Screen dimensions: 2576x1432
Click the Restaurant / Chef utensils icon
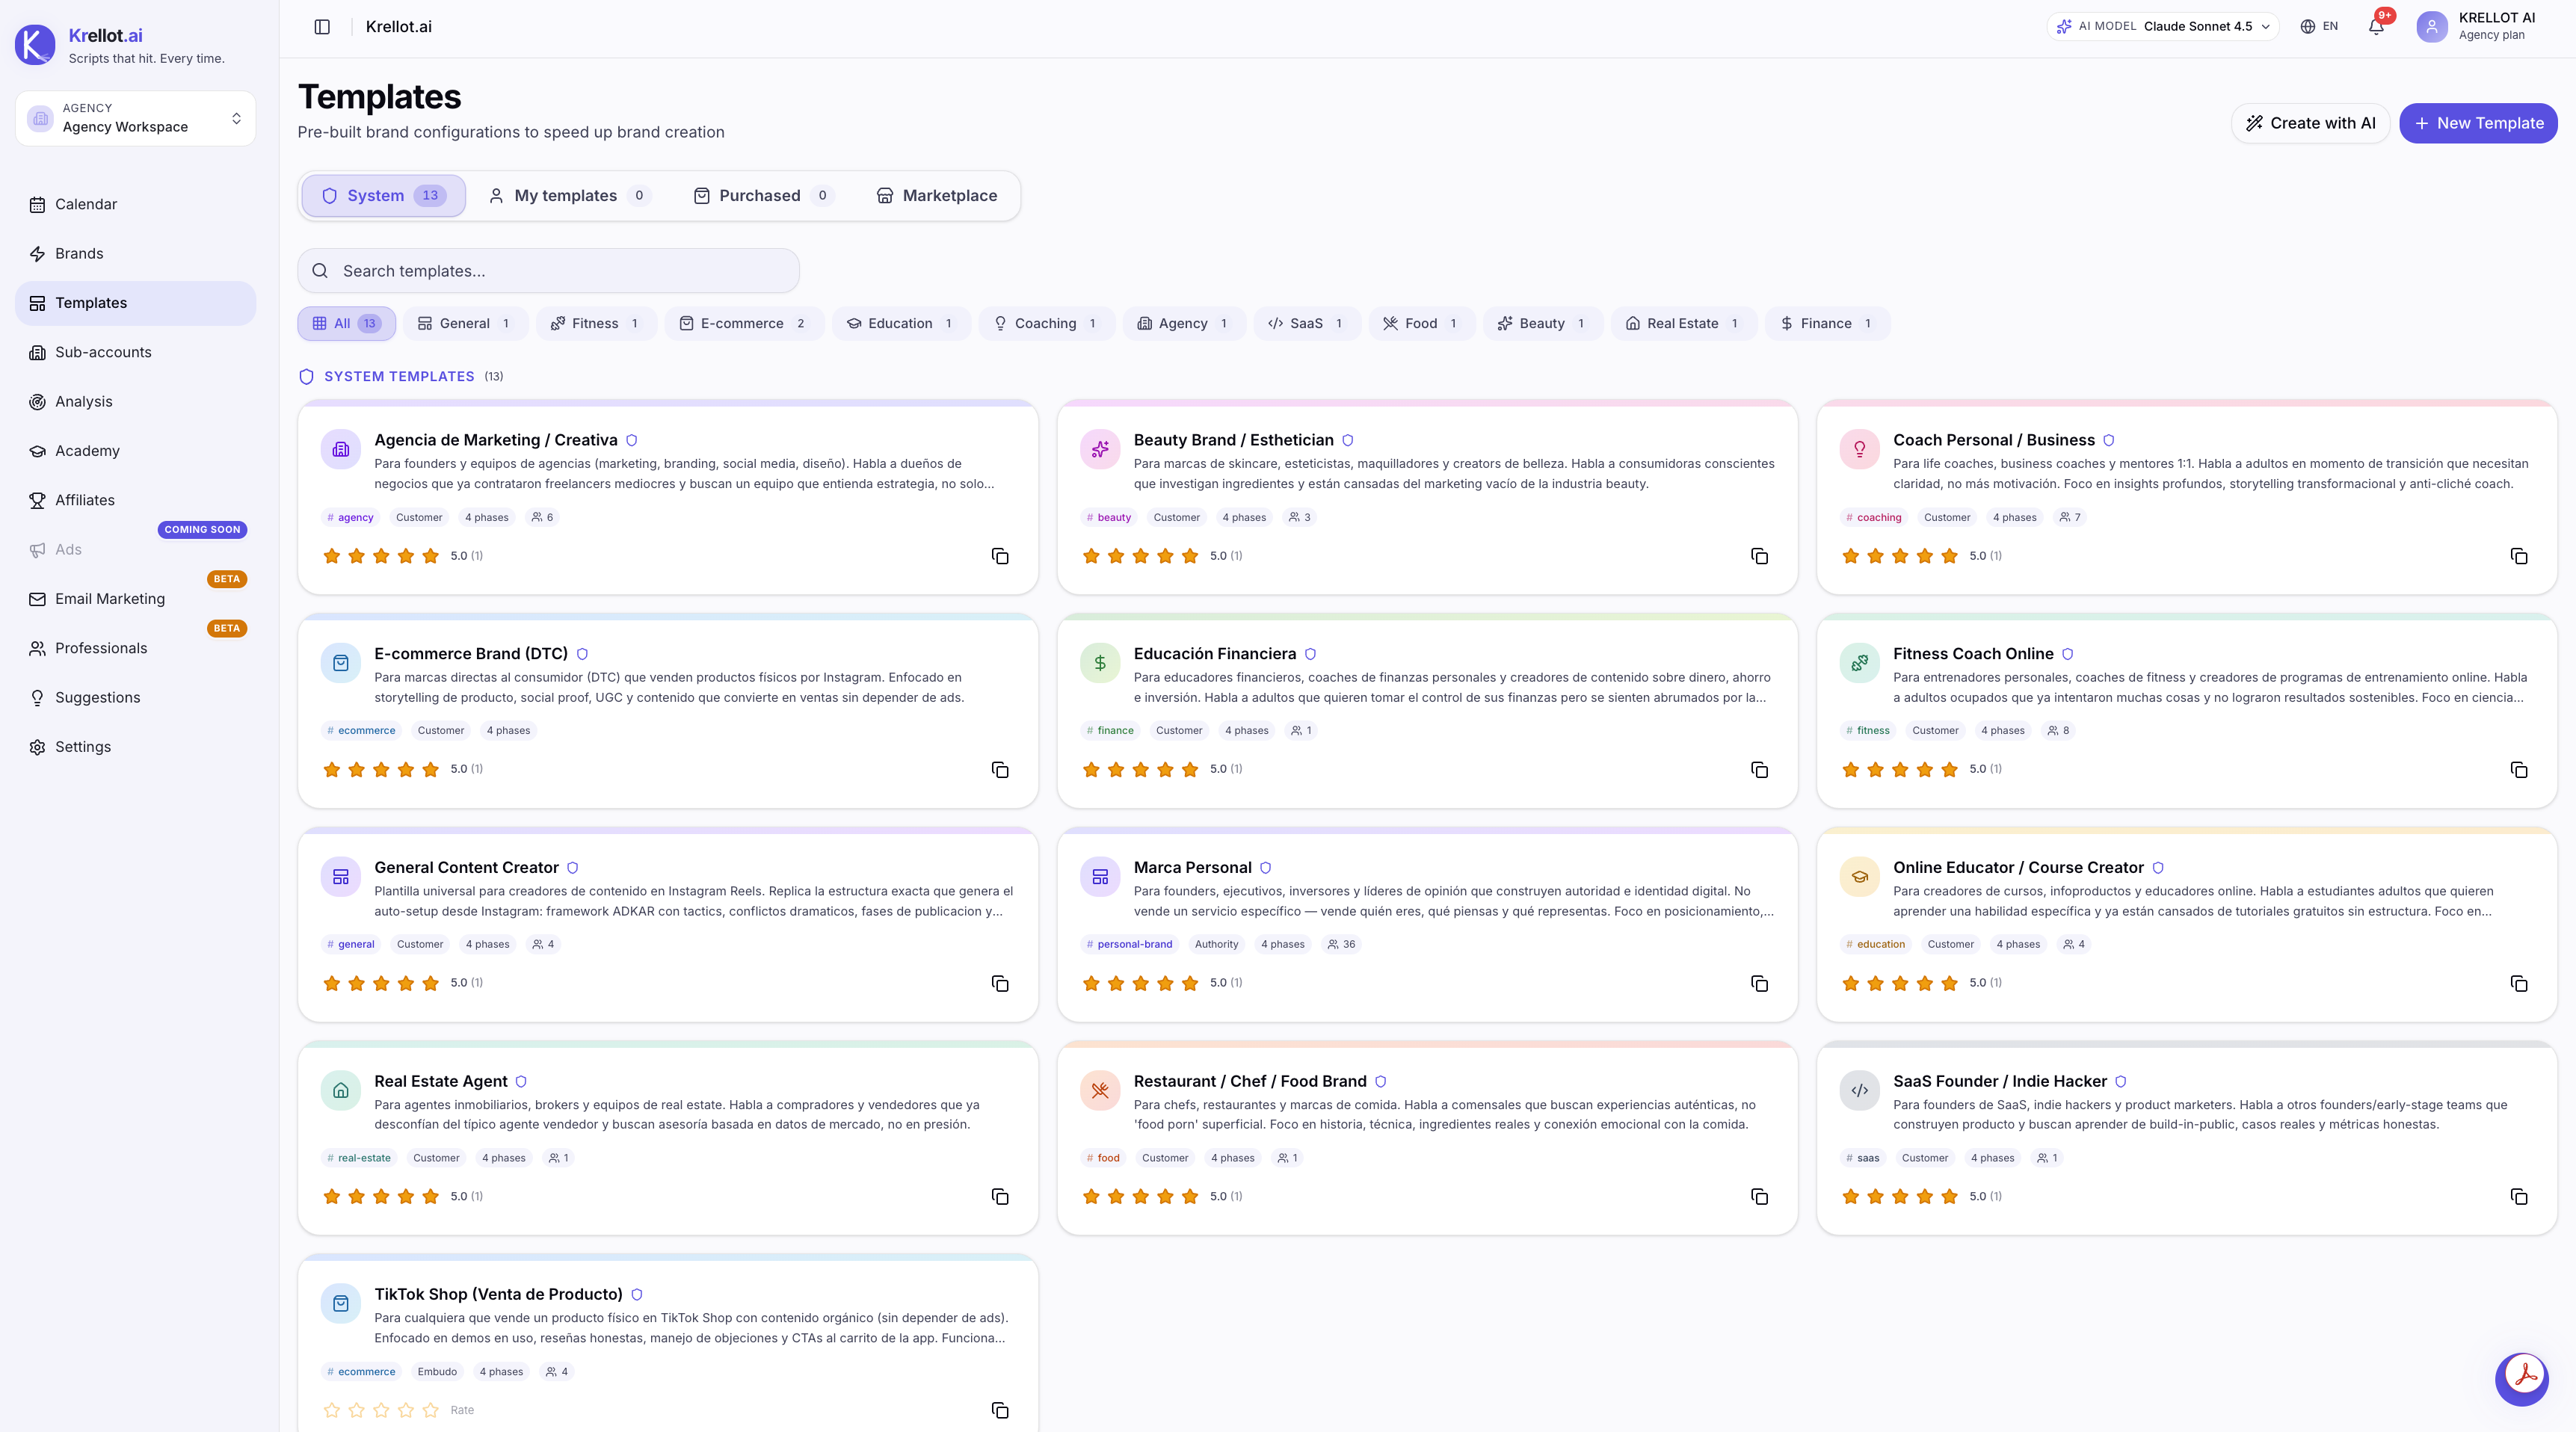(1100, 1090)
